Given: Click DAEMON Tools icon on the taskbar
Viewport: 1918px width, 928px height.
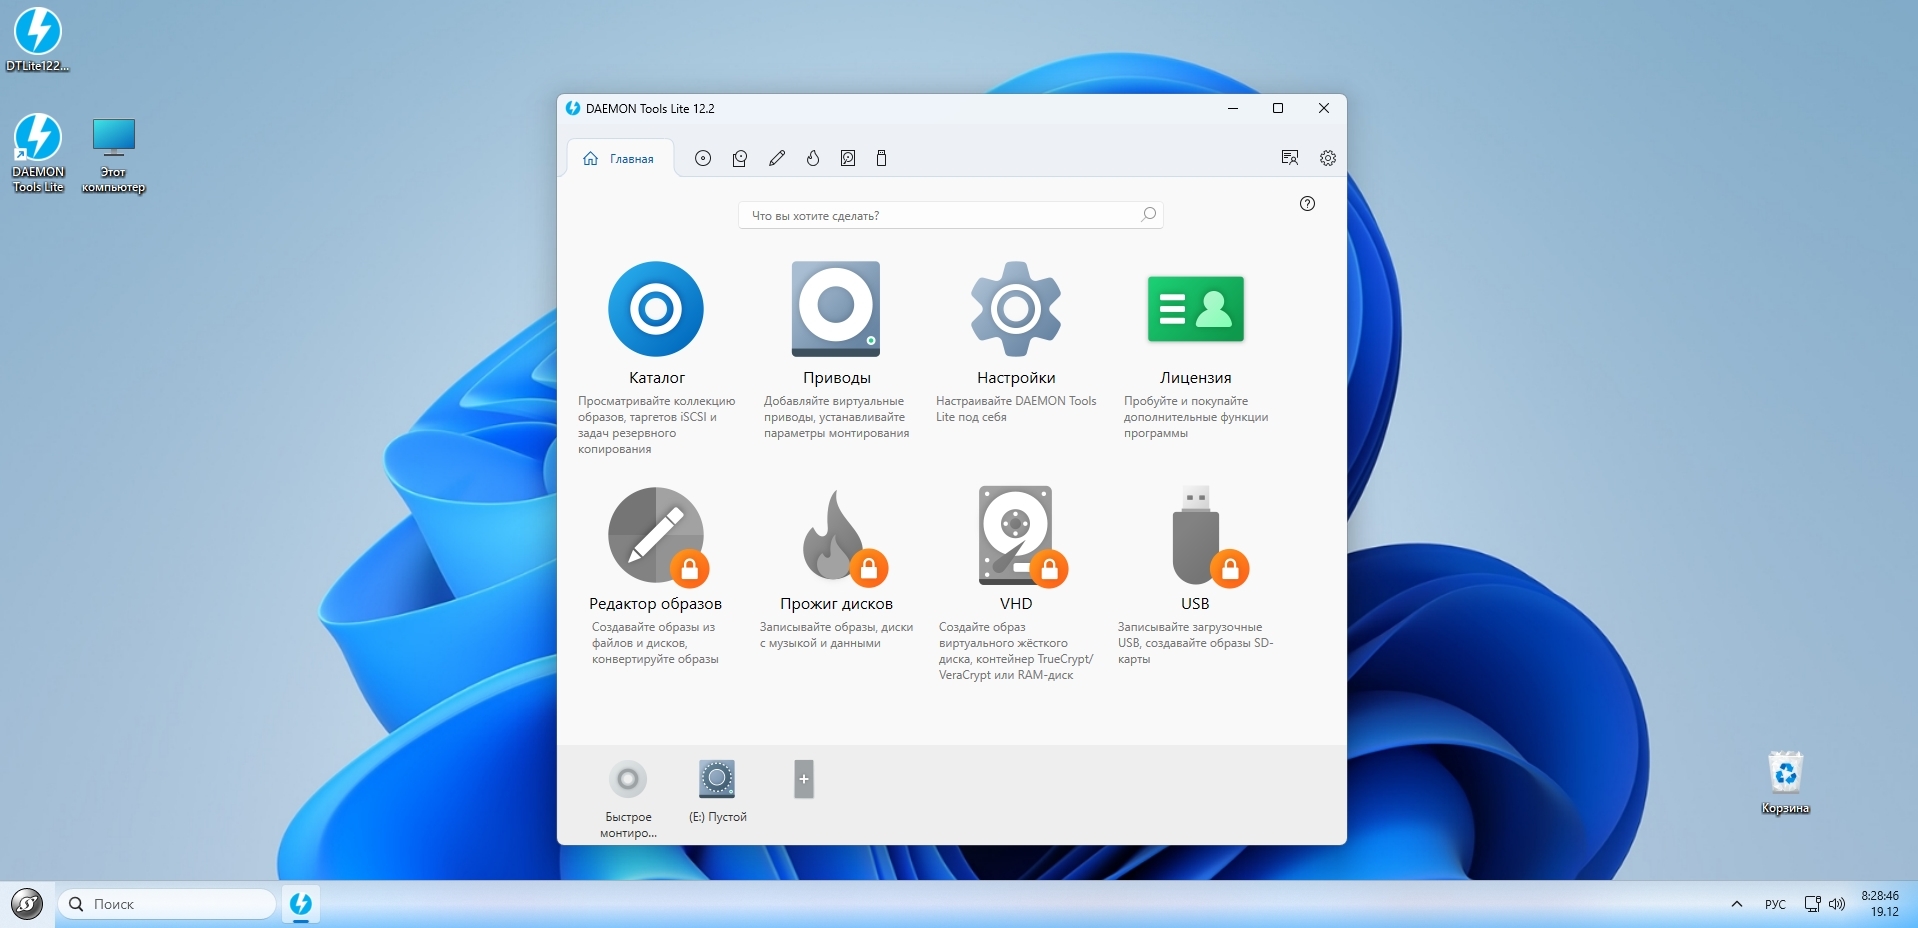Looking at the screenshot, I should tap(300, 904).
